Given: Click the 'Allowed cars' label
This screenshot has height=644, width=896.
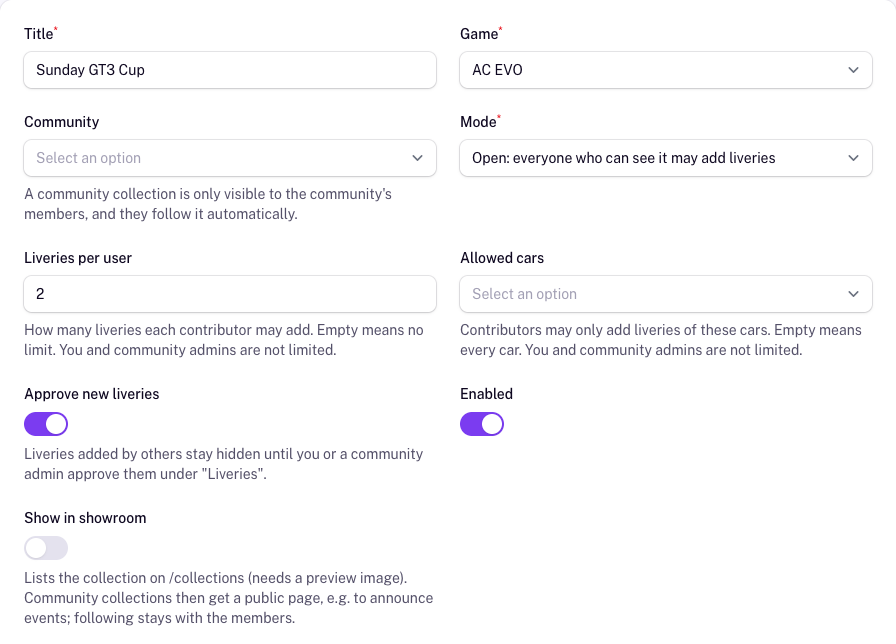Looking at the screenshot, I should coord(502,258).
